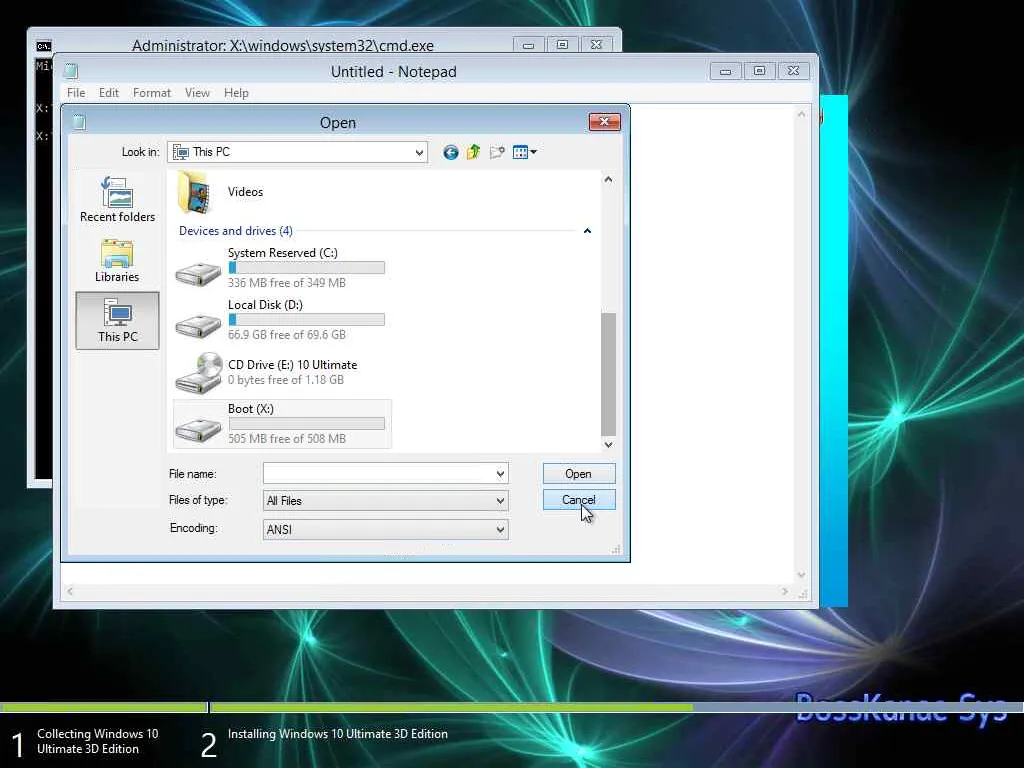The width and height of the screenshot is (1024, 768).
Task: Click the Local Disk (D:) usage bar
Action: tap(306, 319)
